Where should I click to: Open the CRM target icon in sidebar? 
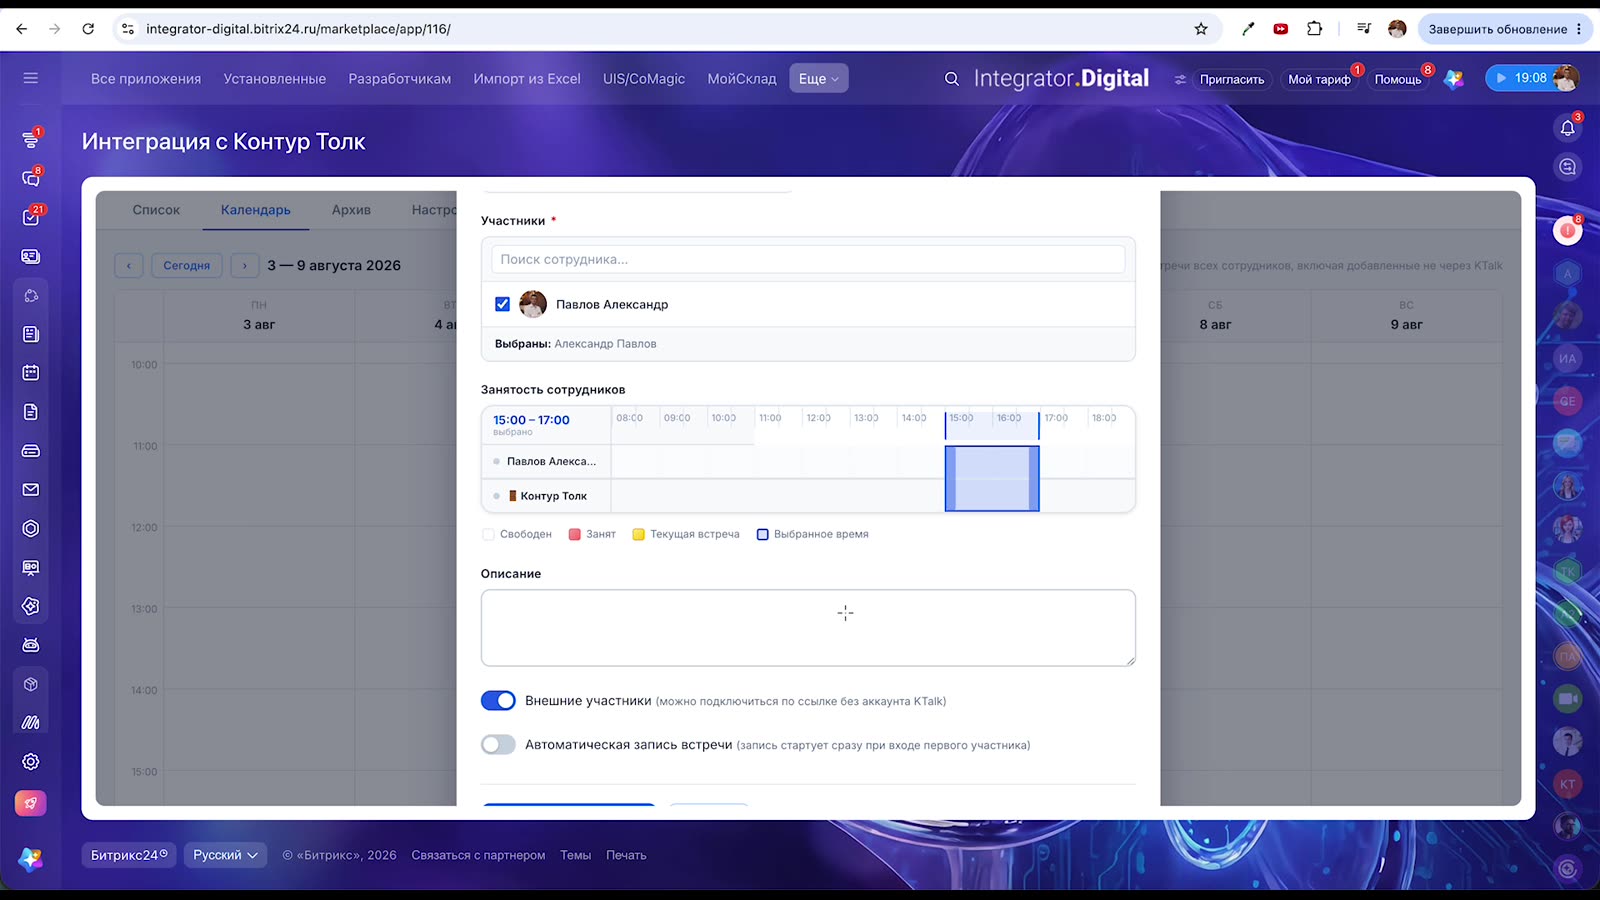pos(31,528)
